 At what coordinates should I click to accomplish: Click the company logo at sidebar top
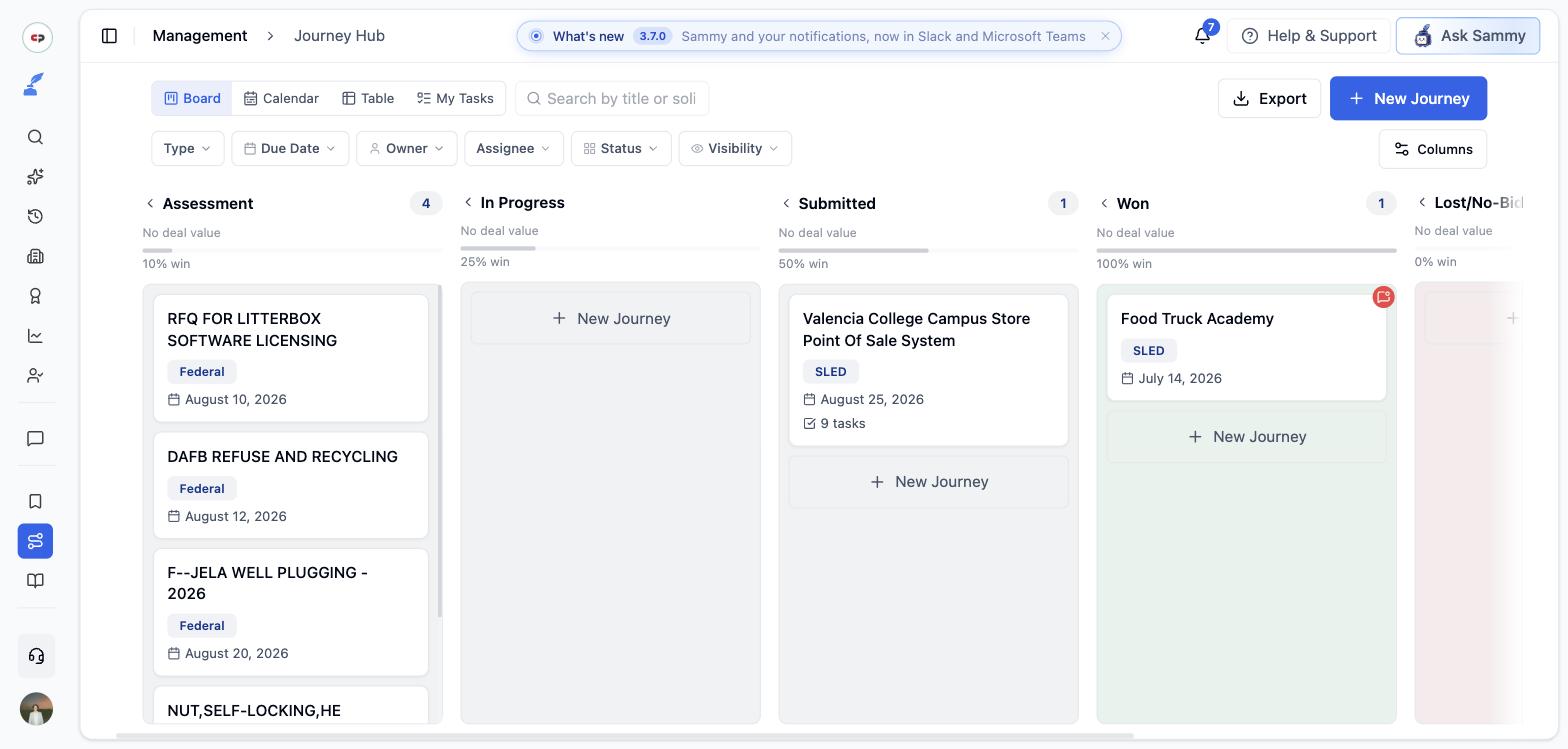(37, 37)
